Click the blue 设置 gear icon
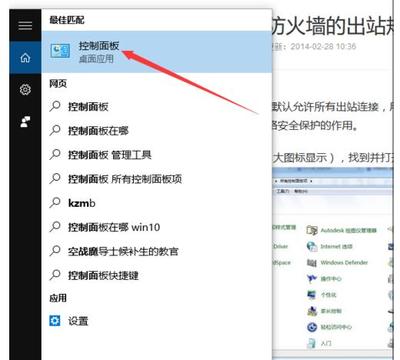The height and width of the screenshot is (360, 400). coord(55,321)
